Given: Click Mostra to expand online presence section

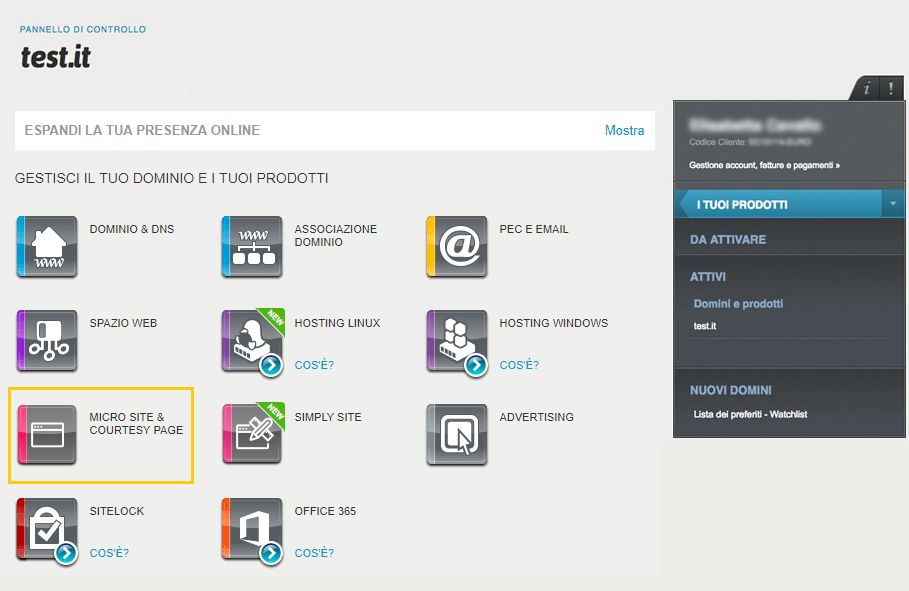Looking at the screenshot, I should coord(624,130).
